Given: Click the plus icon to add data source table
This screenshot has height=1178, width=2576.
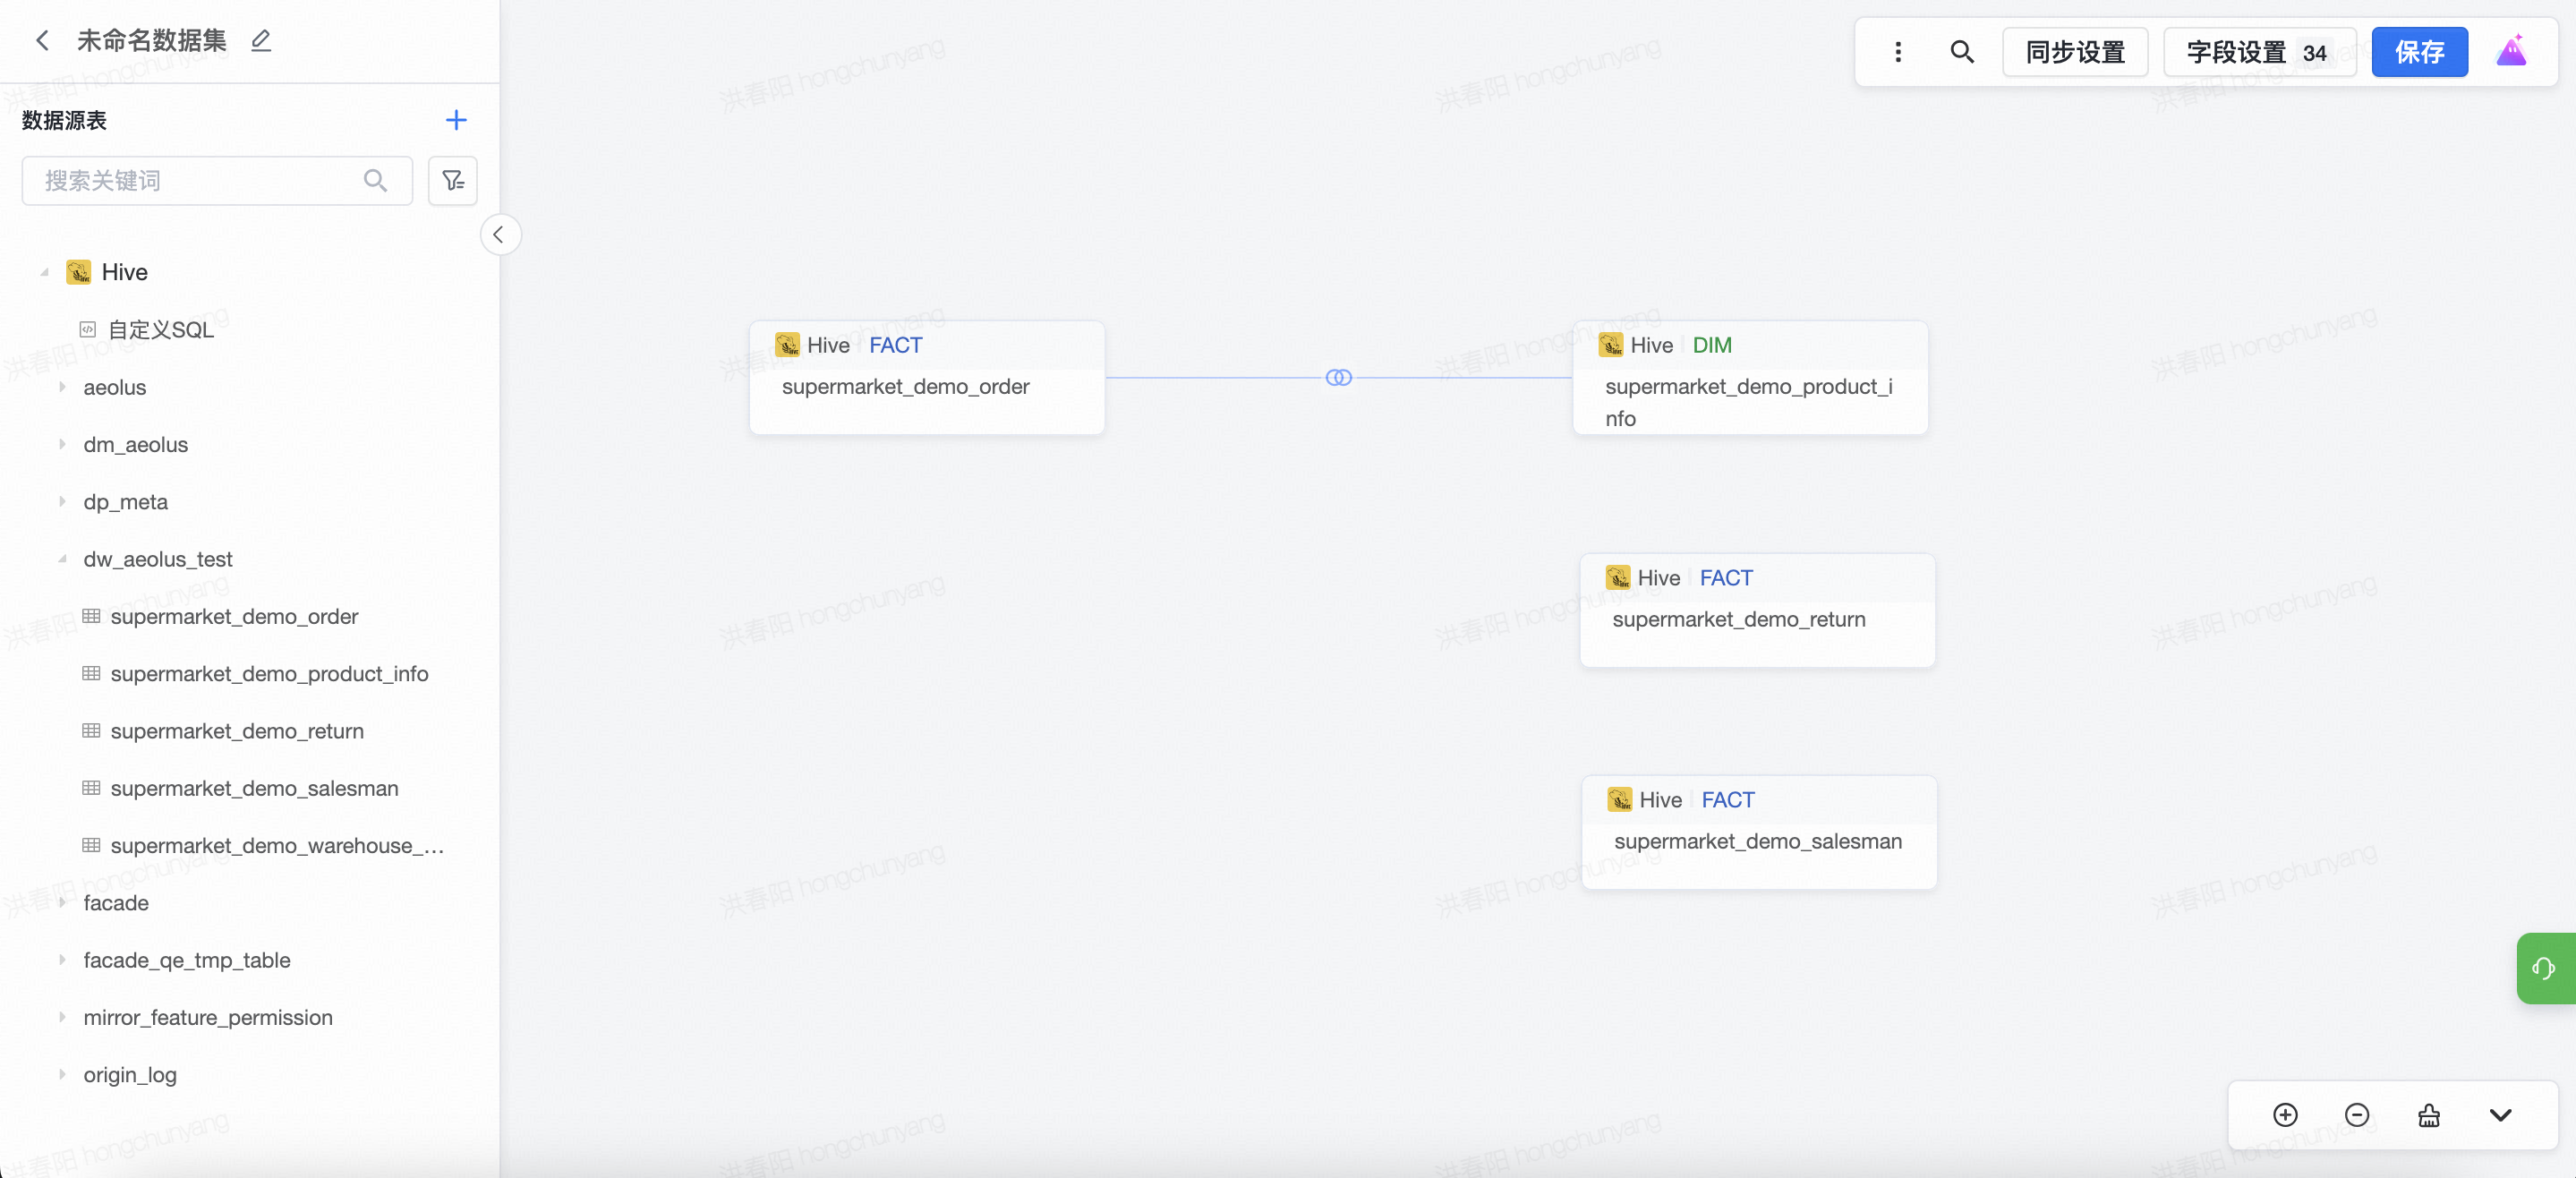Looking at the screenshot, I should pyautogui.click(x=456, y=120).
